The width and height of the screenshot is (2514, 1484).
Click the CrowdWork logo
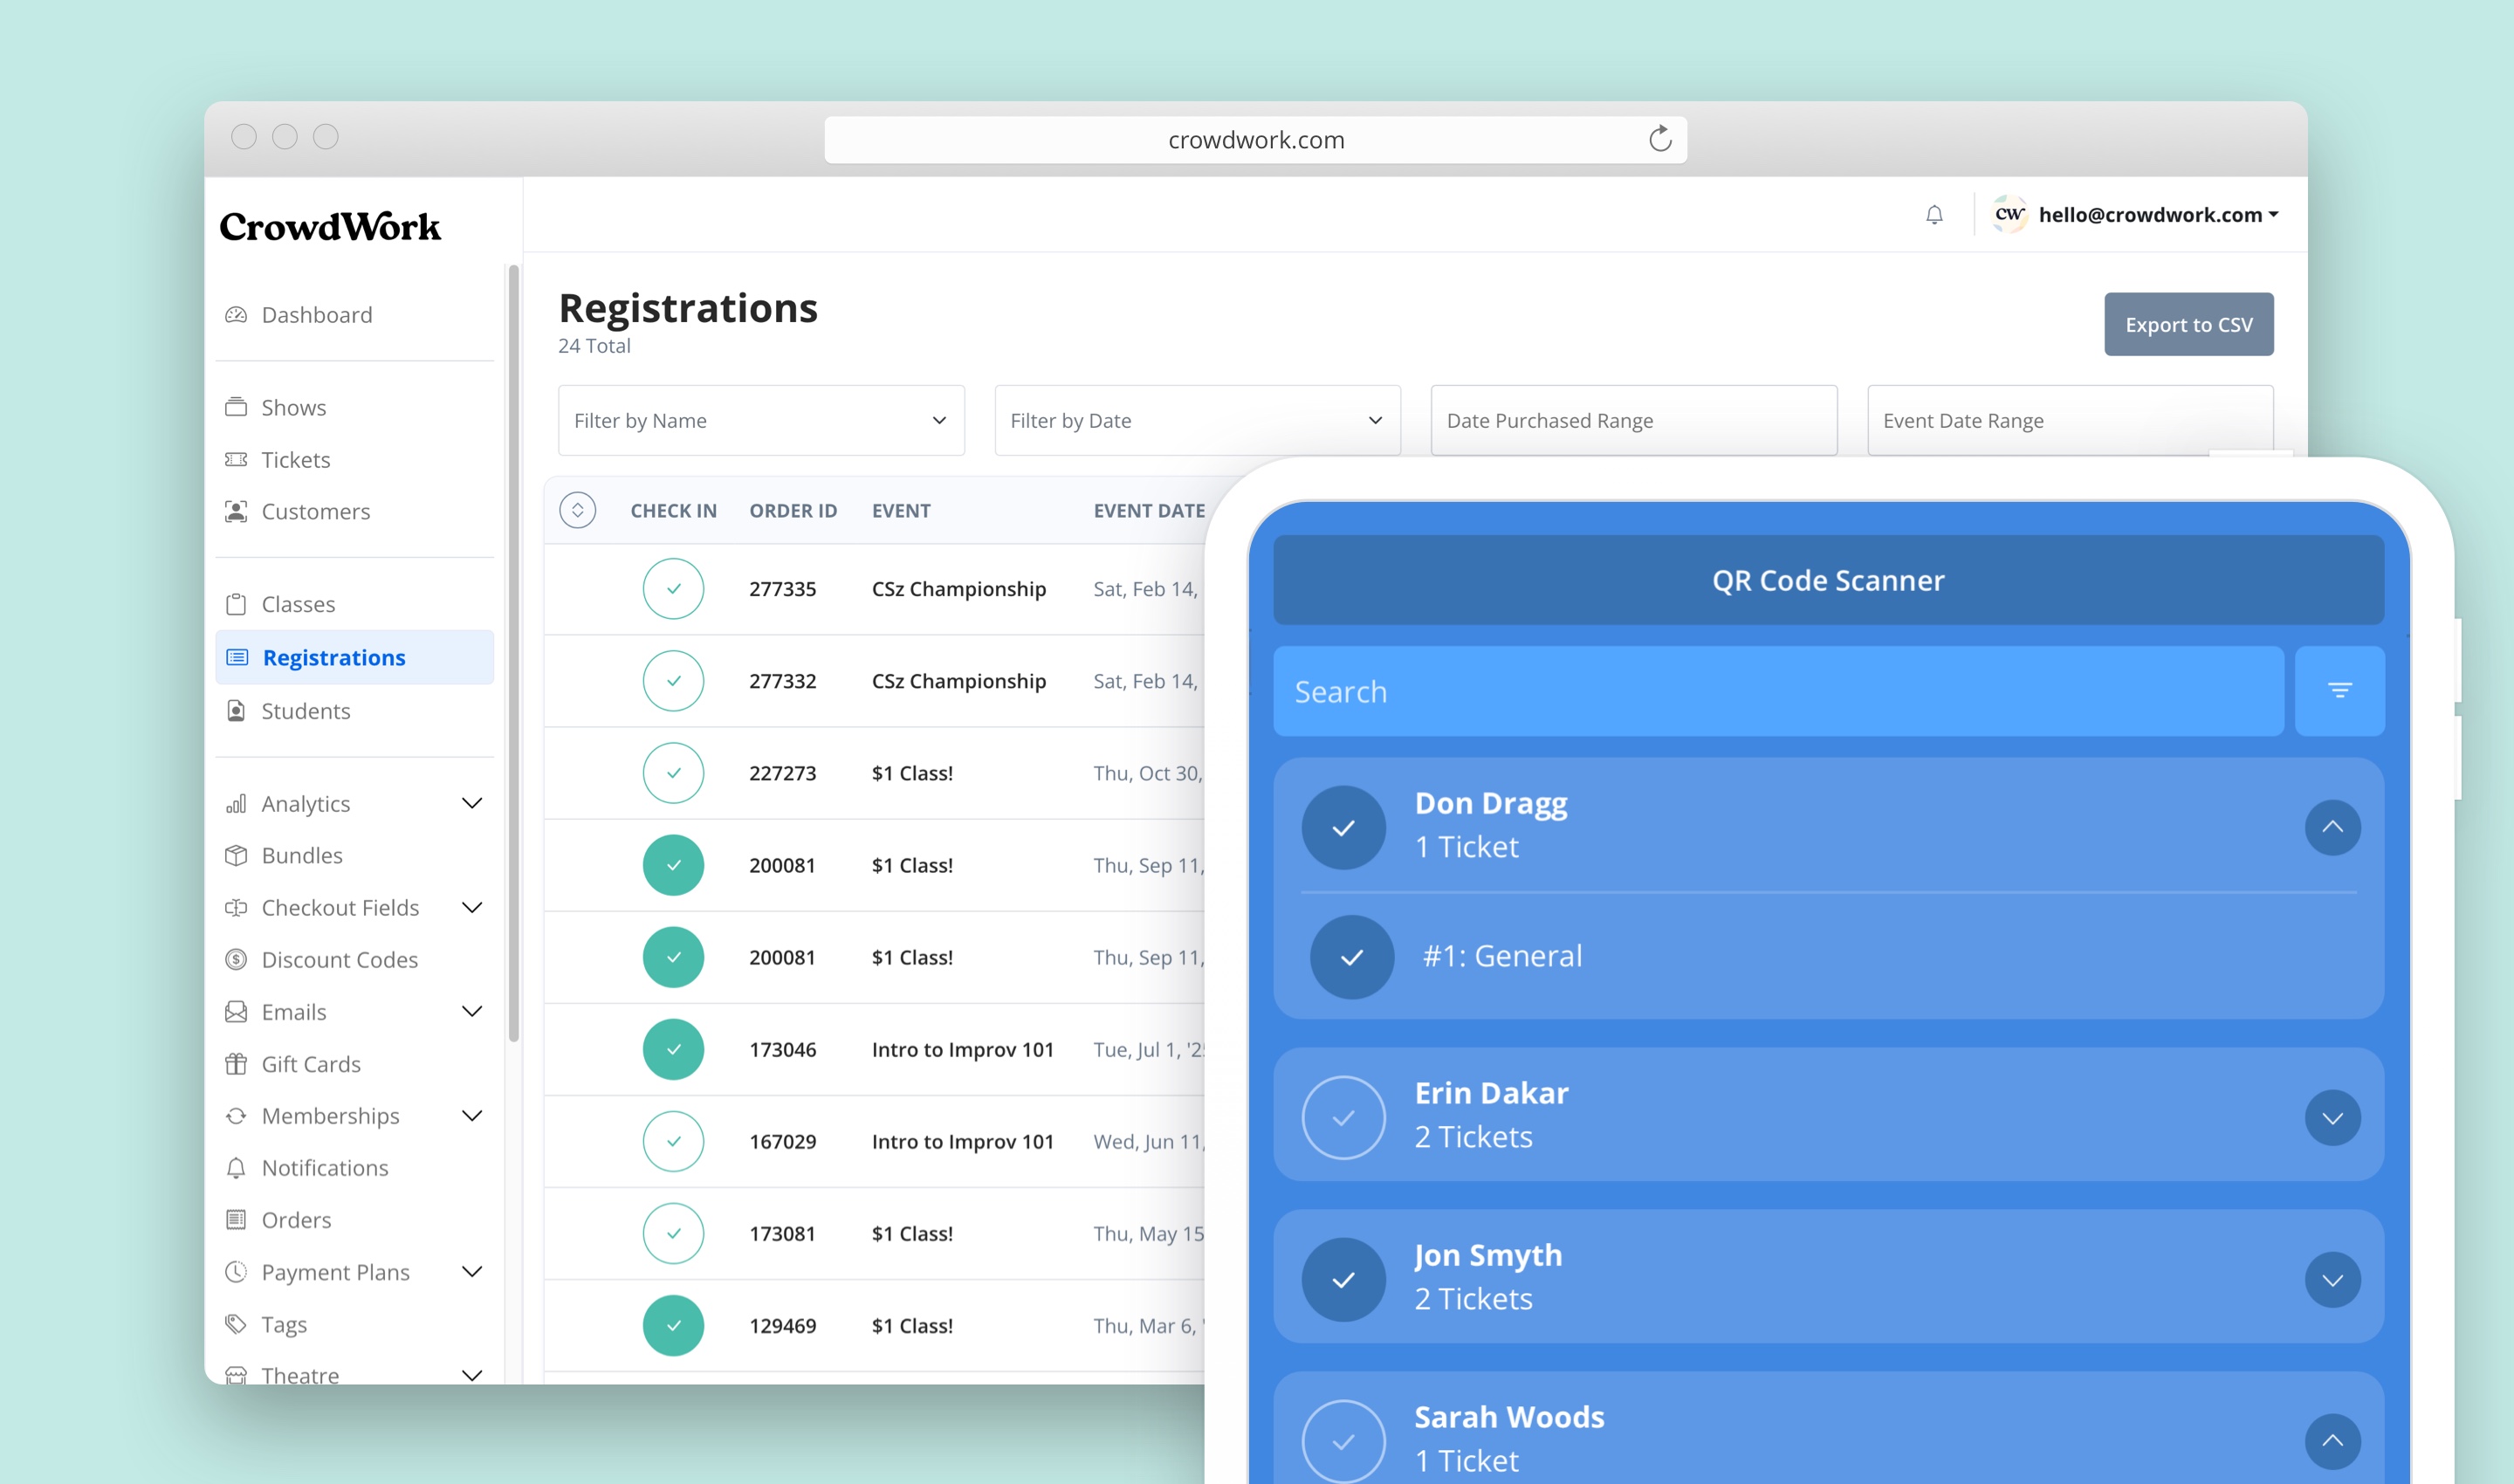(330, 227)
